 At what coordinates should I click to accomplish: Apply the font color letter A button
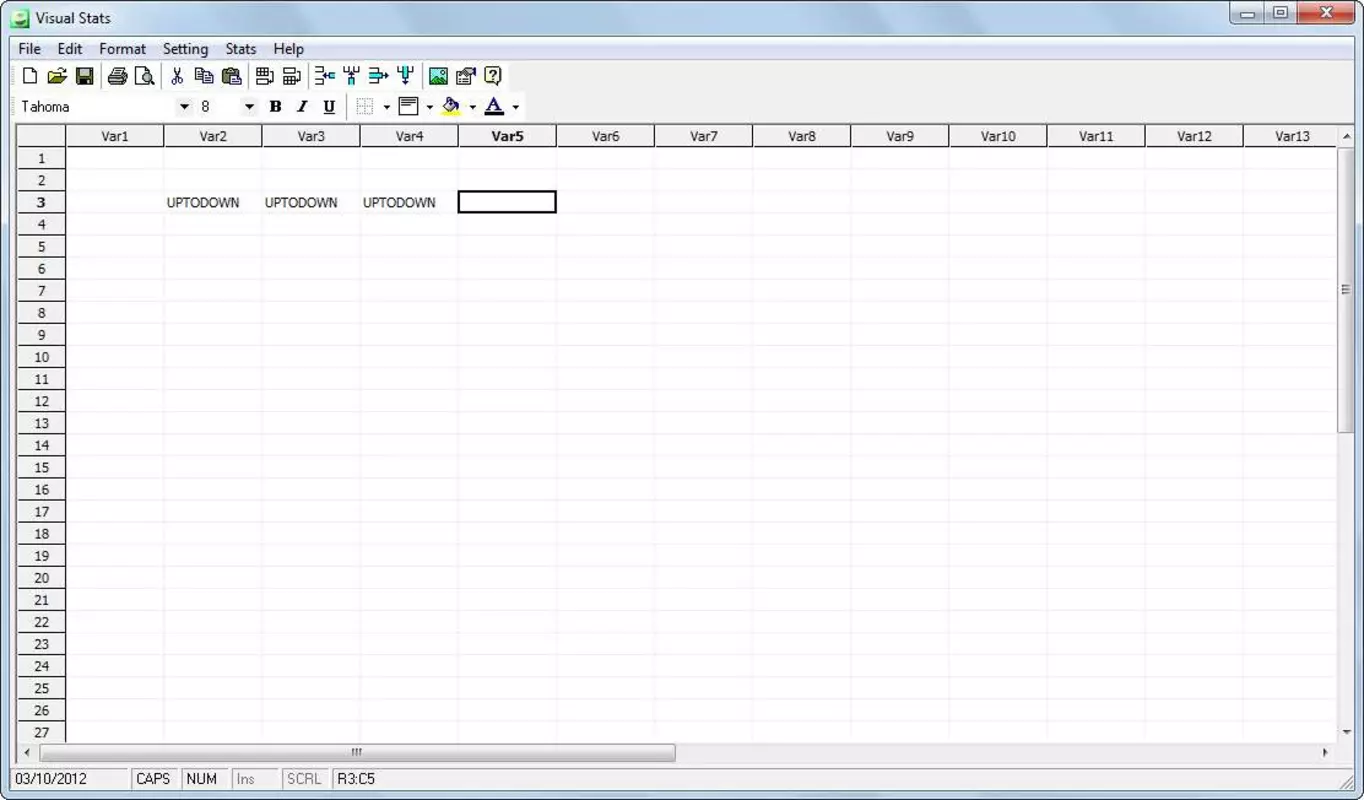494,106
